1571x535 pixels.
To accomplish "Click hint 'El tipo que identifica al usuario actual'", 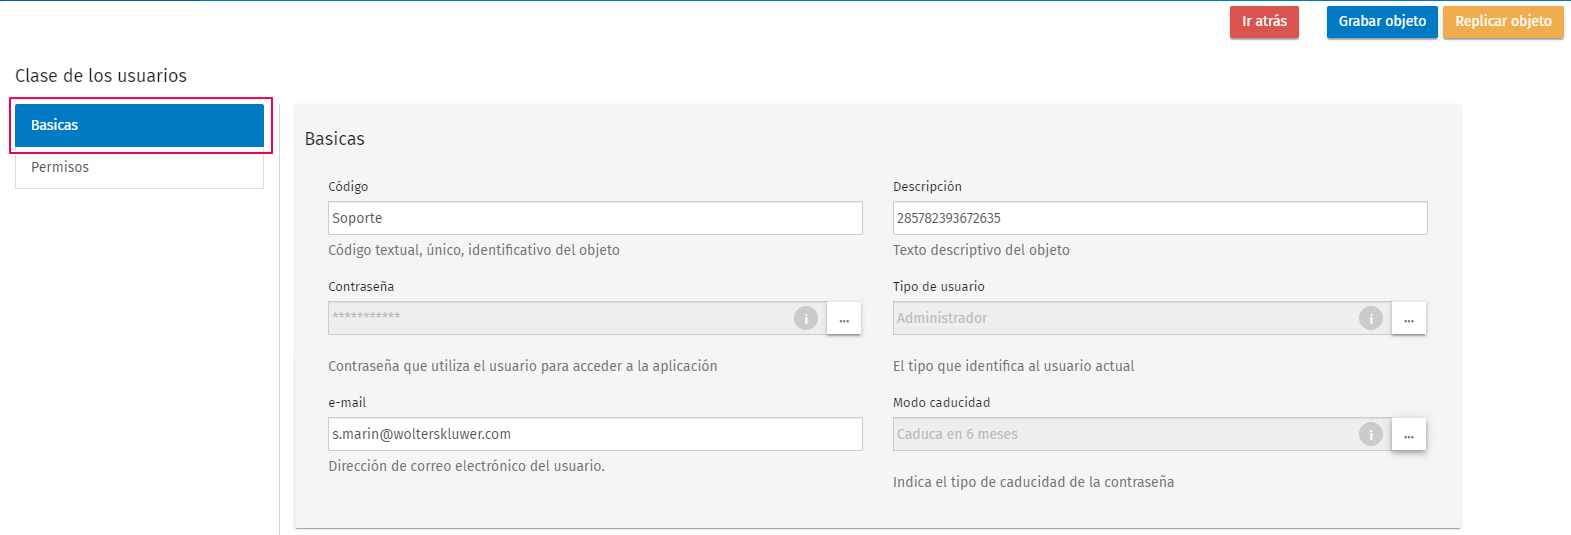I will coord(1013,366).
